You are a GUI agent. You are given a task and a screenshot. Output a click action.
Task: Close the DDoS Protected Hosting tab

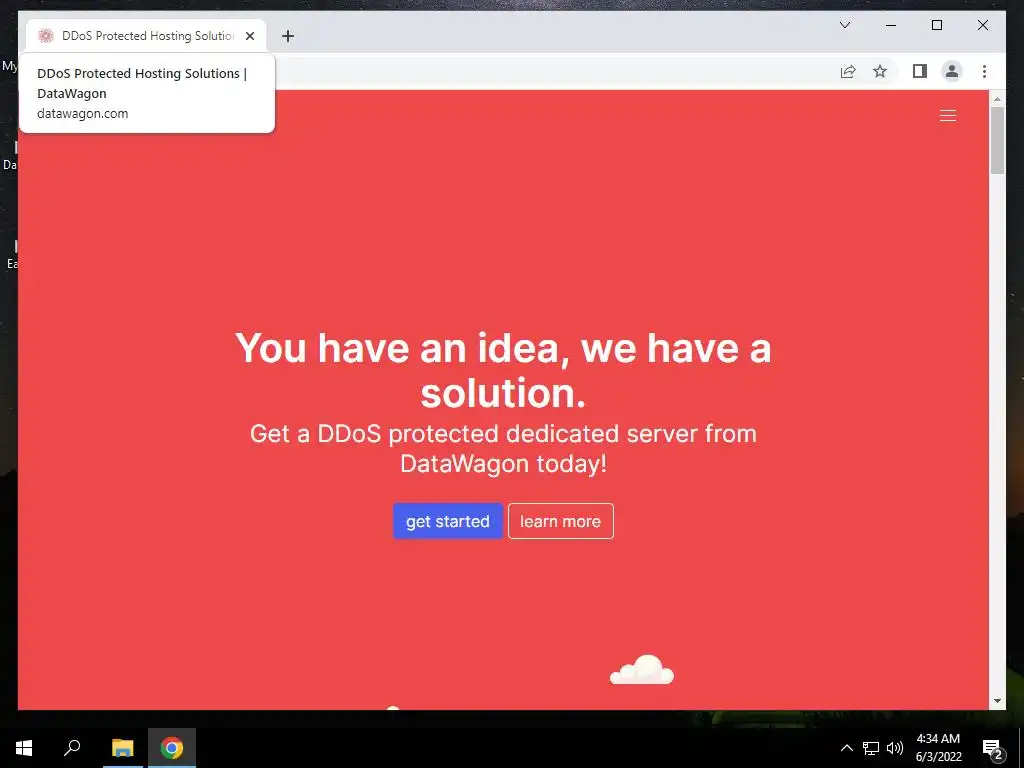[x=249, y=36]
